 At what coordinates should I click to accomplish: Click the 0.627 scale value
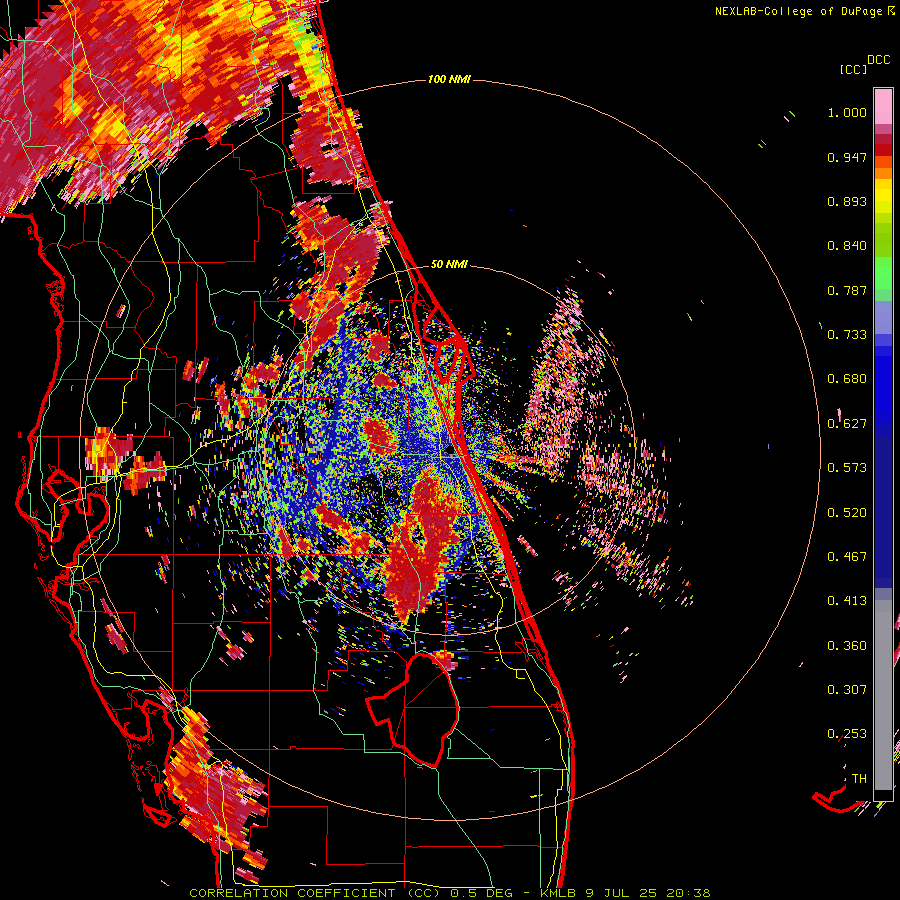point(847,424)
